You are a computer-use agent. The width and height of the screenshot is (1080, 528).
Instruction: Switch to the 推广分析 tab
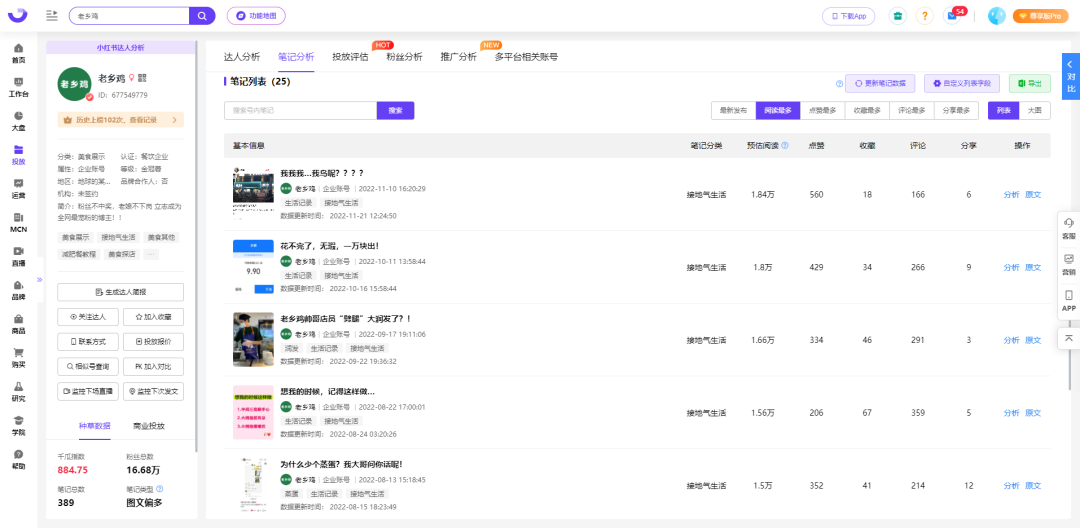(x=458, y=57)
